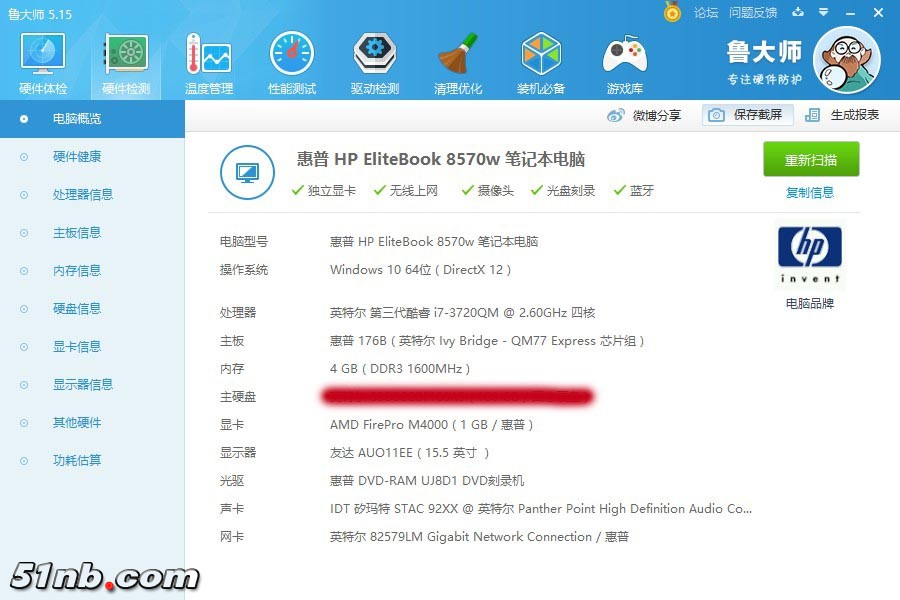Select 电脑概览 in sidebar
Viewport: 900px width, 600px height.
92,119
